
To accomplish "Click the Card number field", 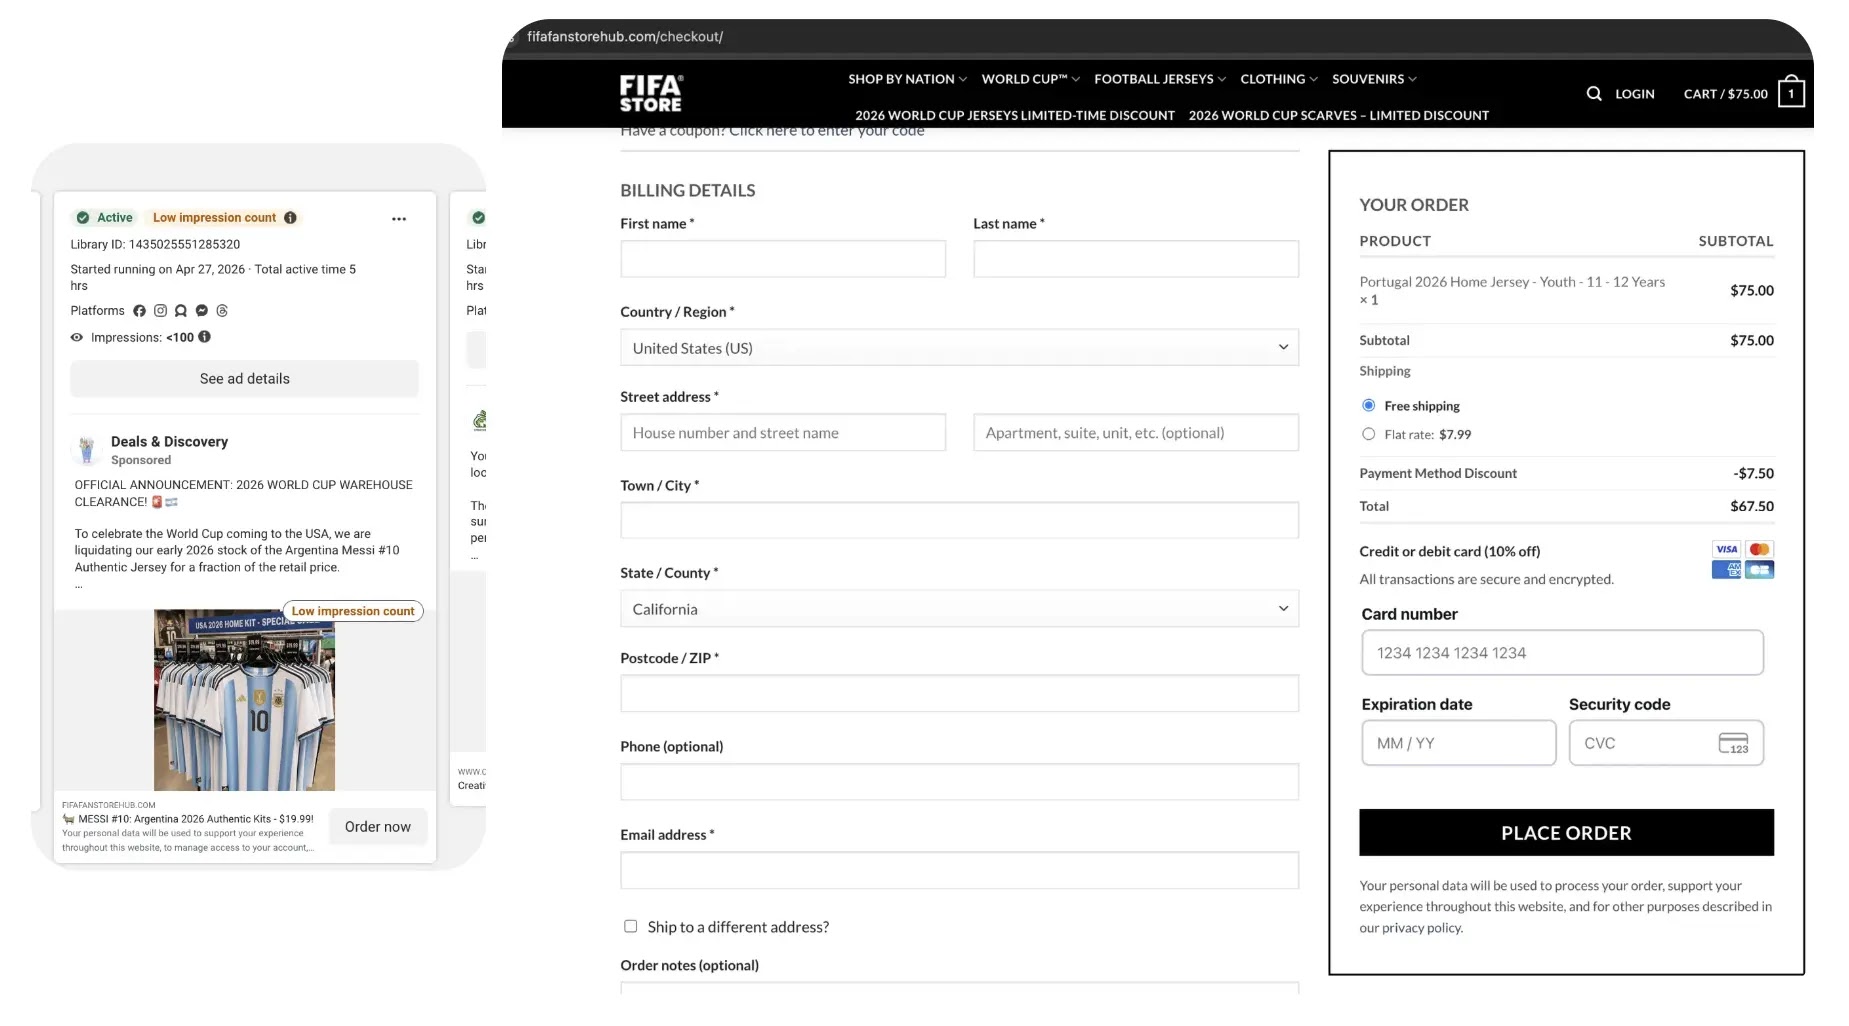I will [x=1562, y=652].
